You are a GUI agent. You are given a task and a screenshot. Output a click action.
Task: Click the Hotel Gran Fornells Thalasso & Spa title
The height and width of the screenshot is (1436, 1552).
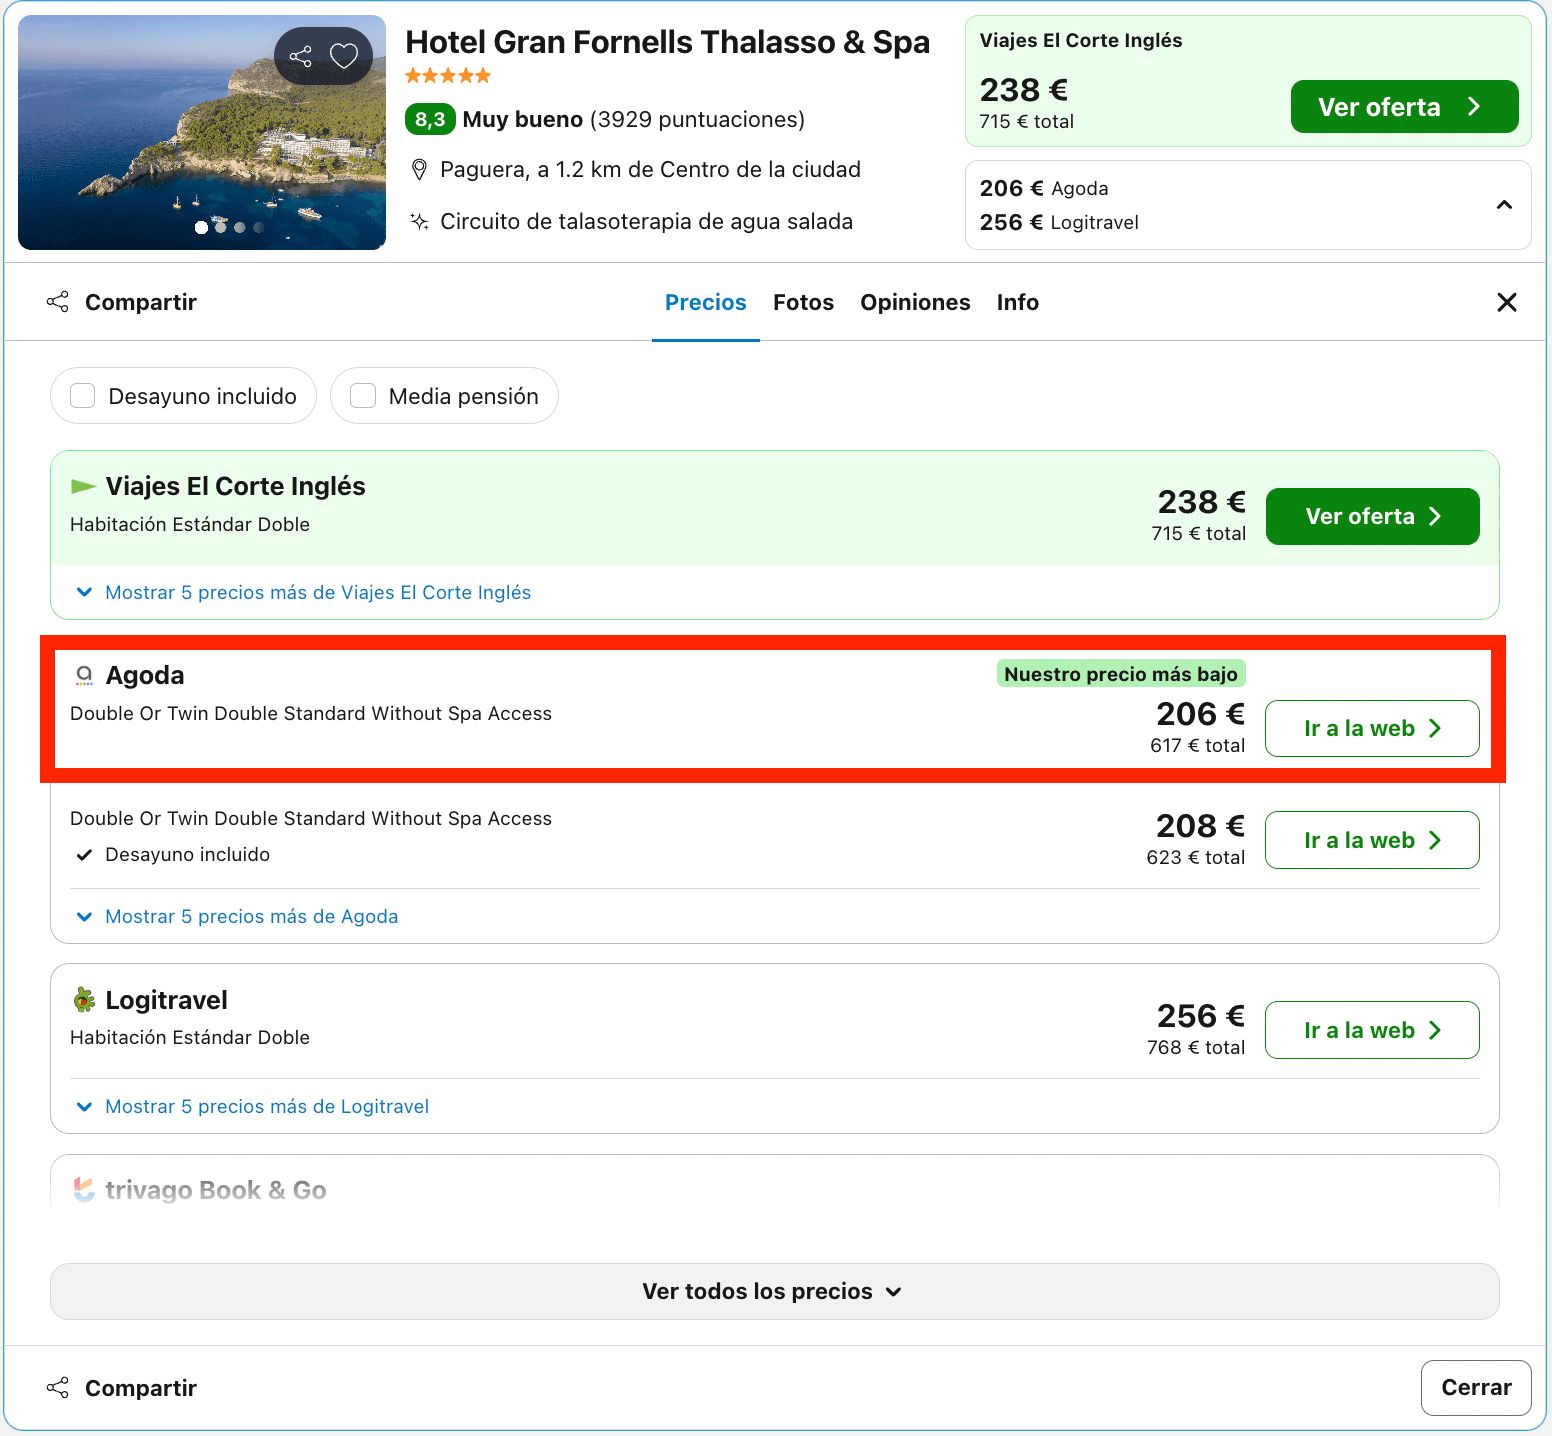pyautogui.click(x=668, y=42)
